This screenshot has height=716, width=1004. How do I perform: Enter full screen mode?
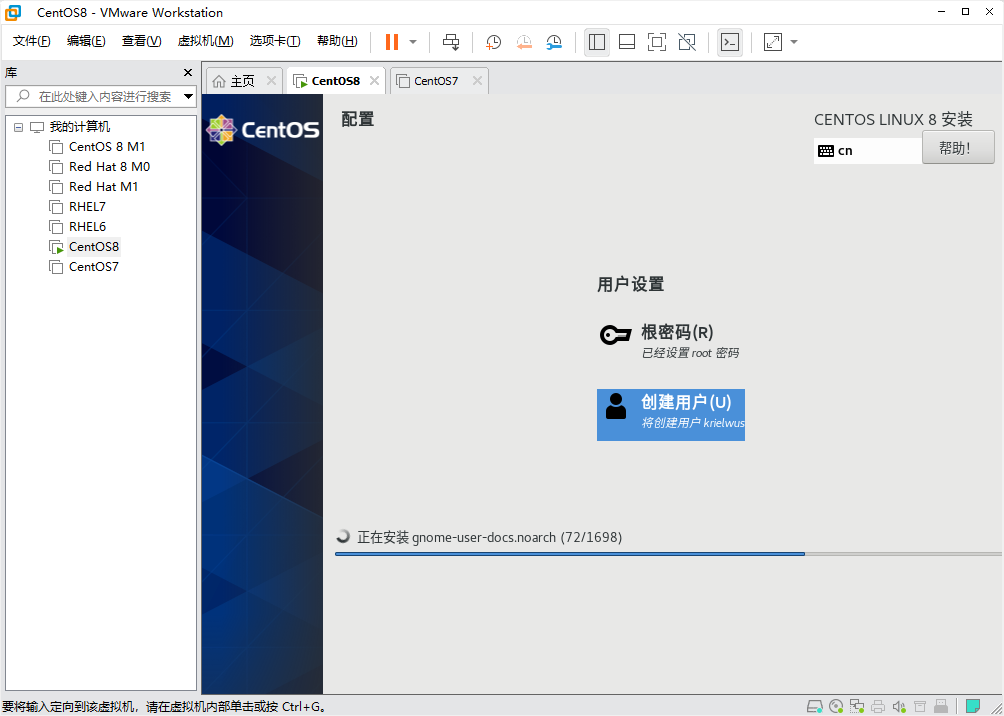tap(657, 42)
